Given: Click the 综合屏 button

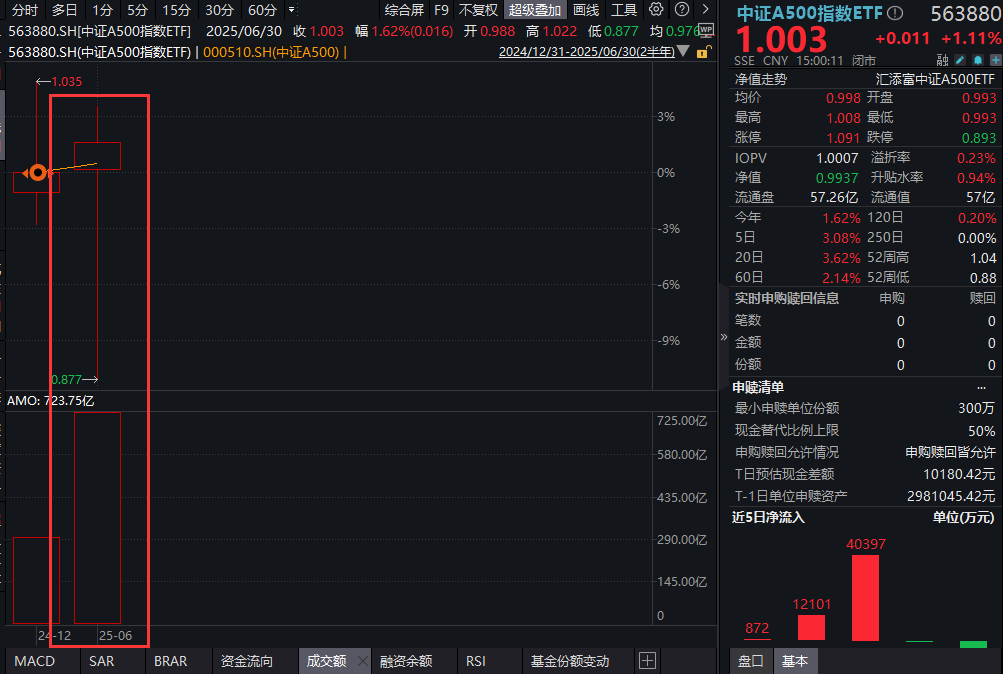Looking at the screenshot, I should coord(404,10).
